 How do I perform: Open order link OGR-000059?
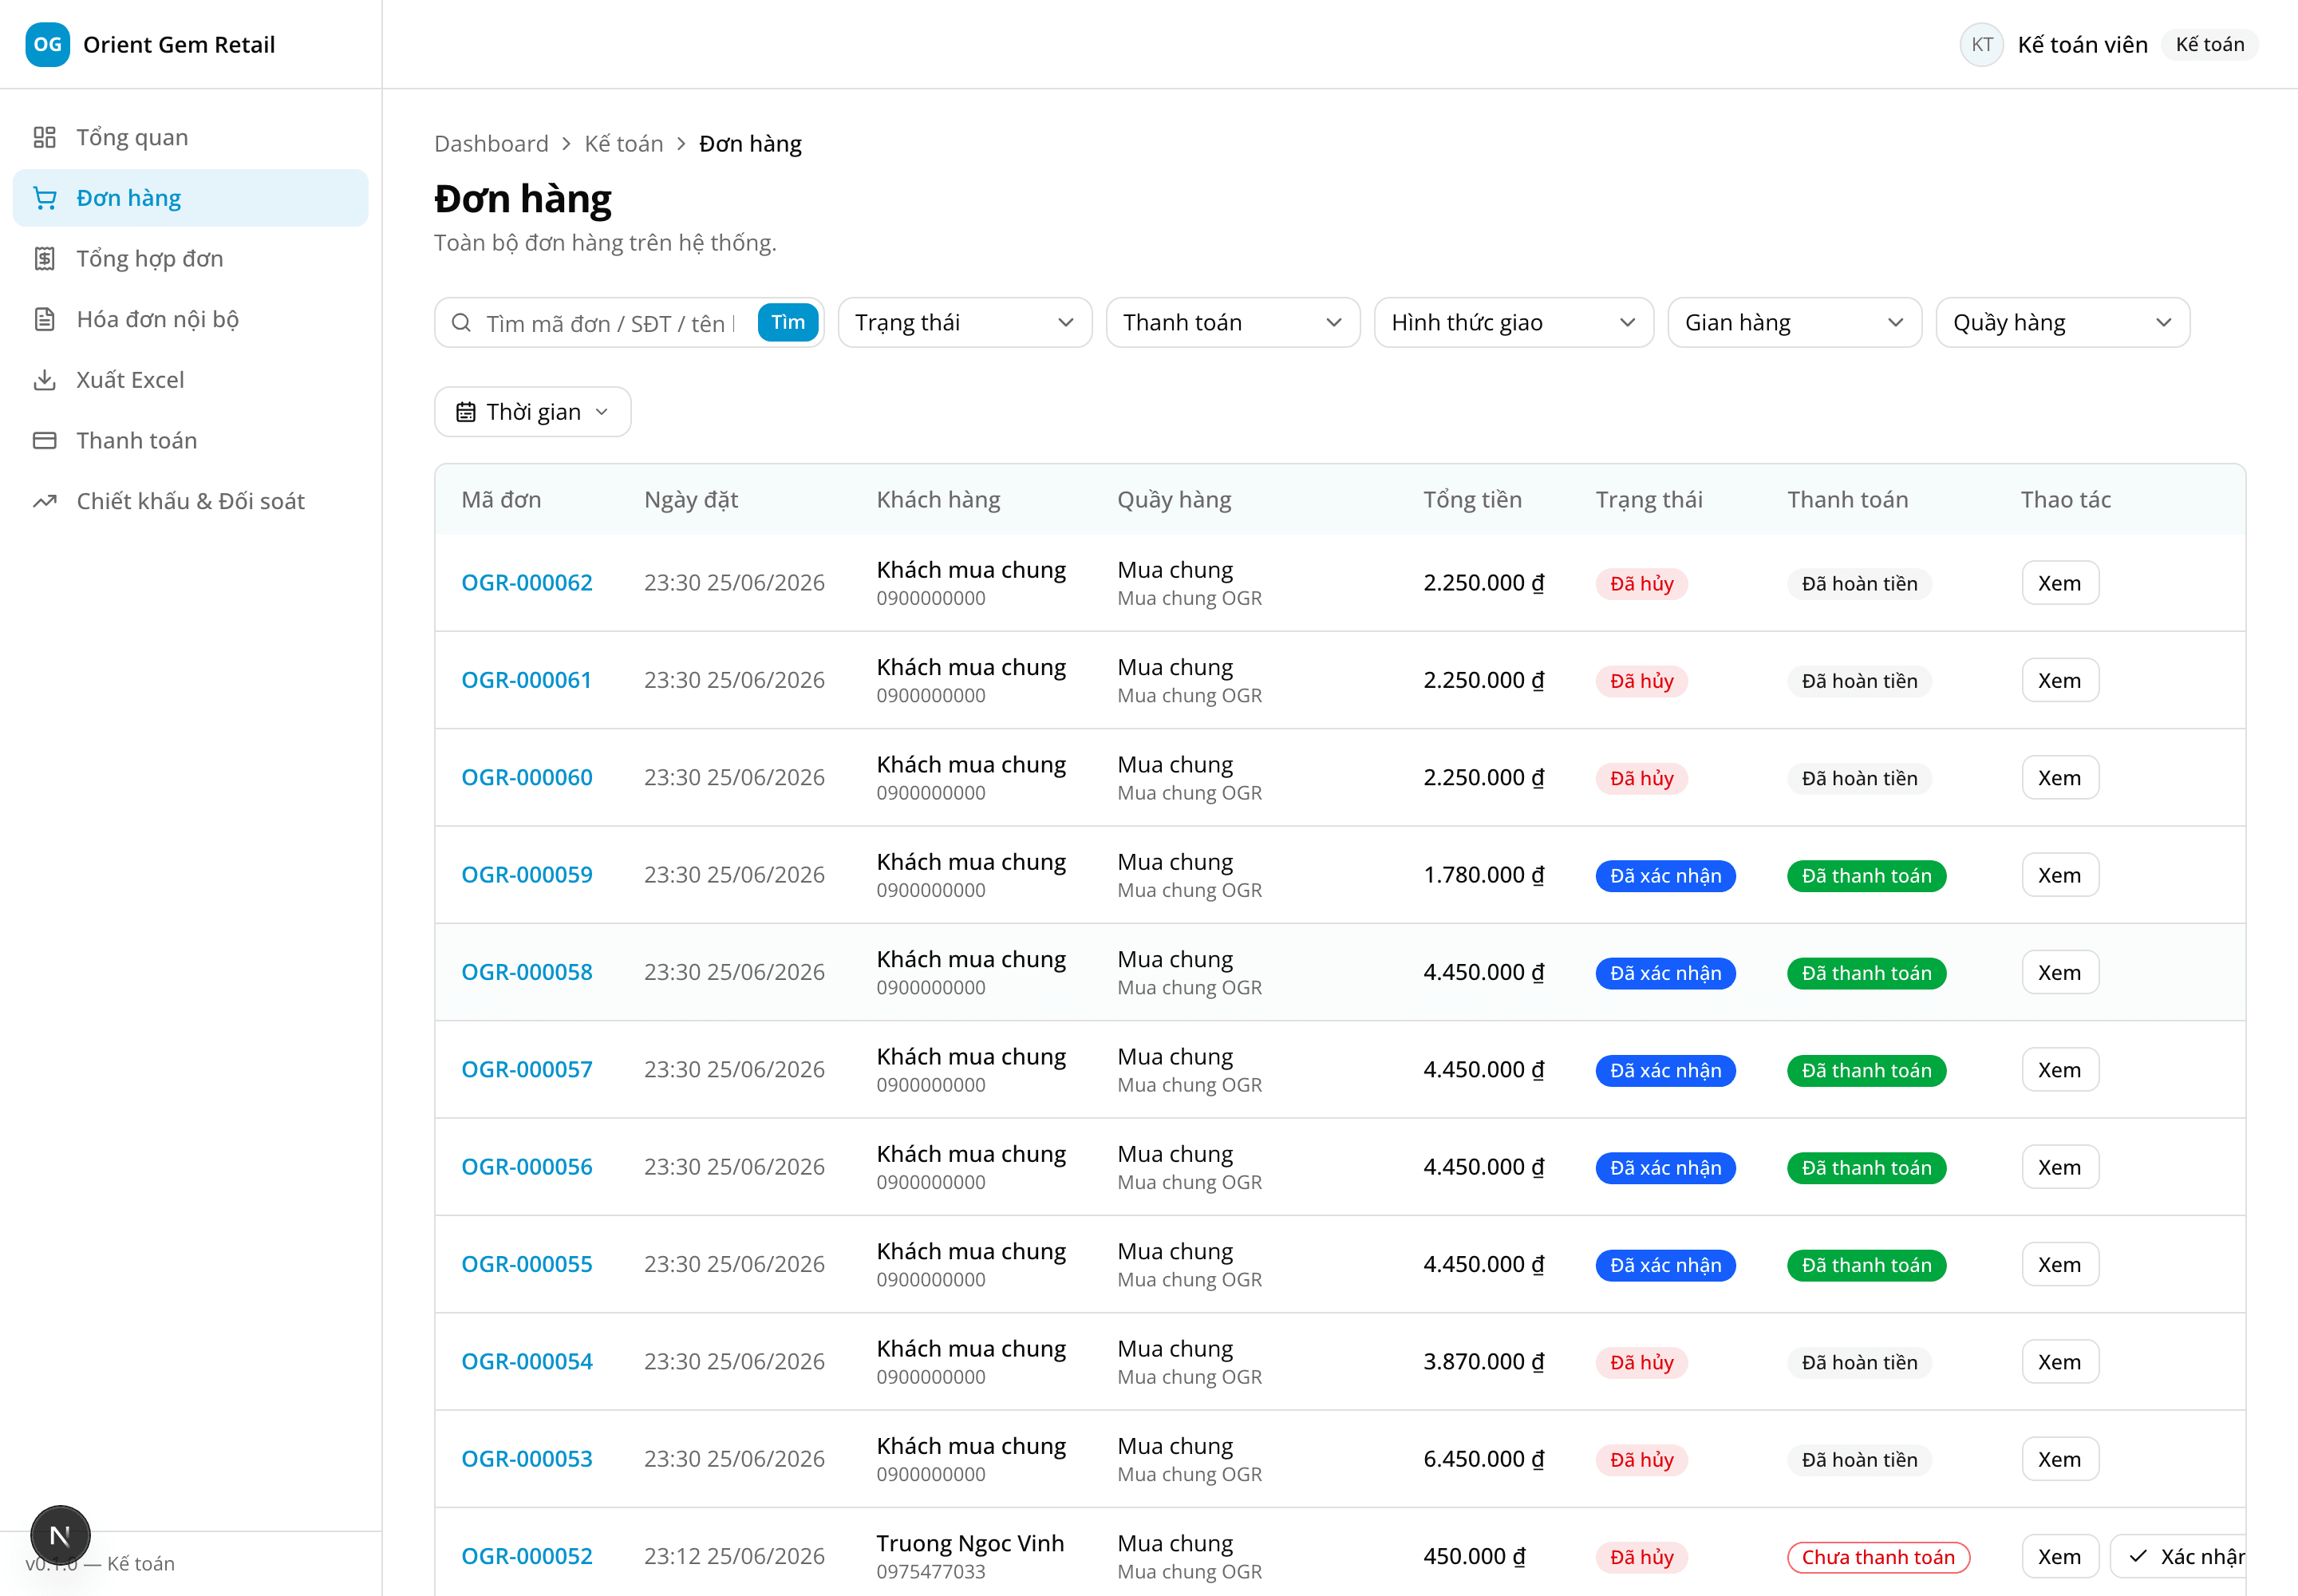[526, 875]
